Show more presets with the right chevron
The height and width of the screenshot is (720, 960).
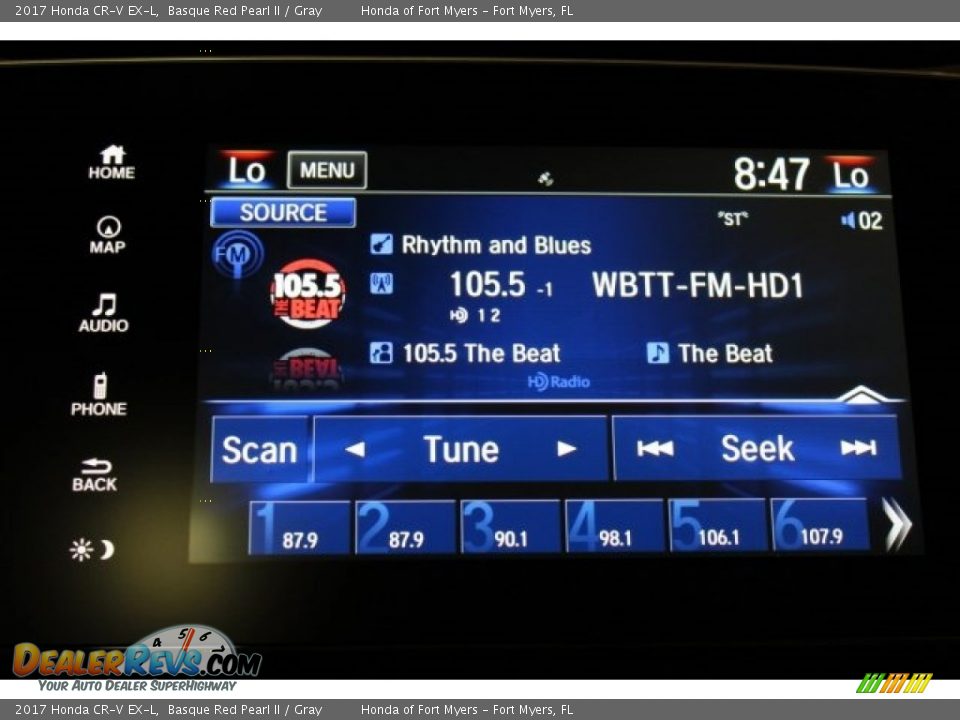(896, 525)
